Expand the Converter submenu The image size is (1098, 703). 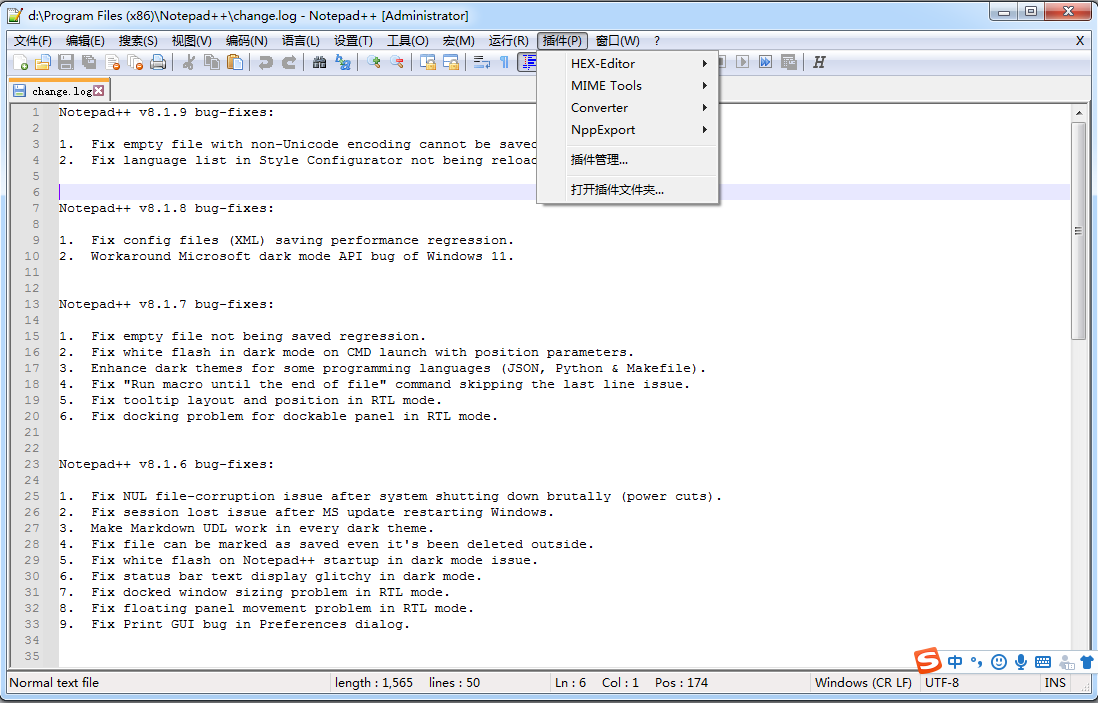click(x=627, y=108)
